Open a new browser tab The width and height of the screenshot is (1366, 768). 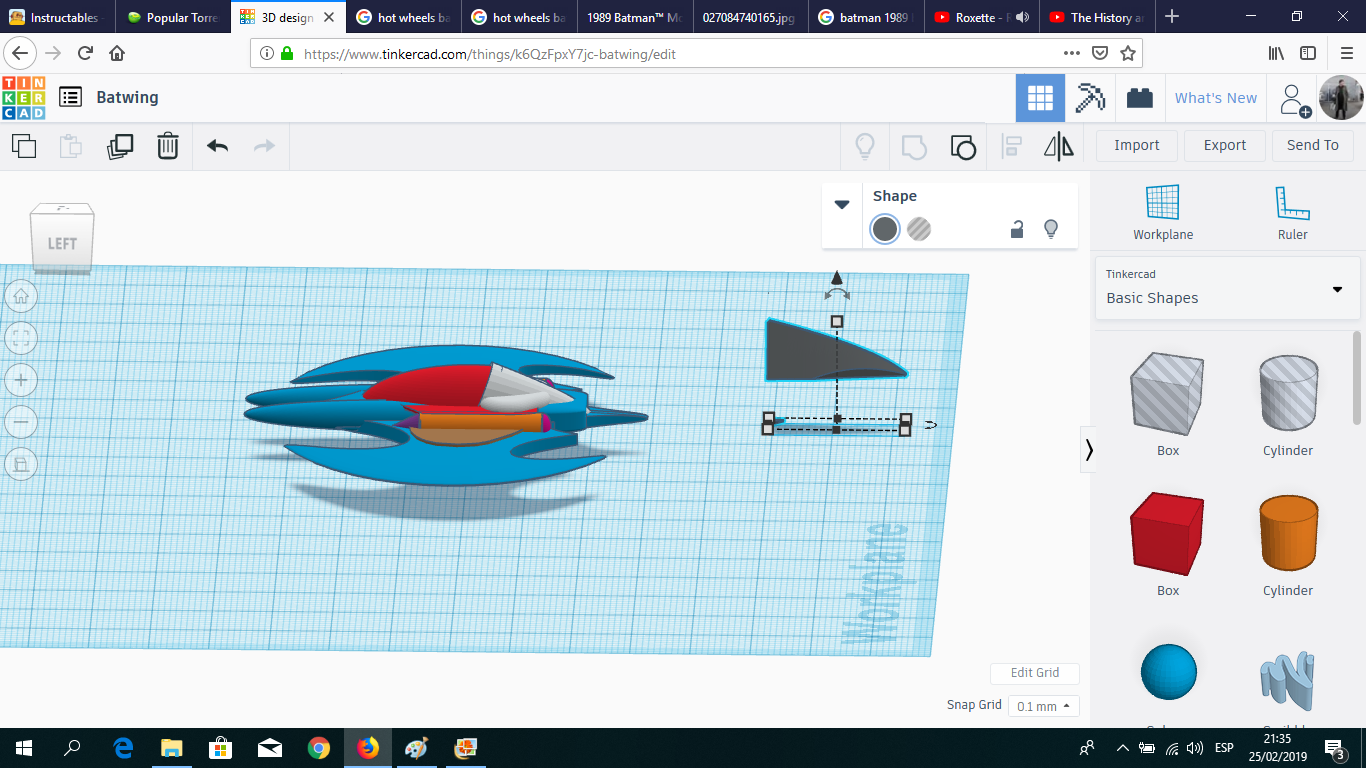click(1172, 17)
